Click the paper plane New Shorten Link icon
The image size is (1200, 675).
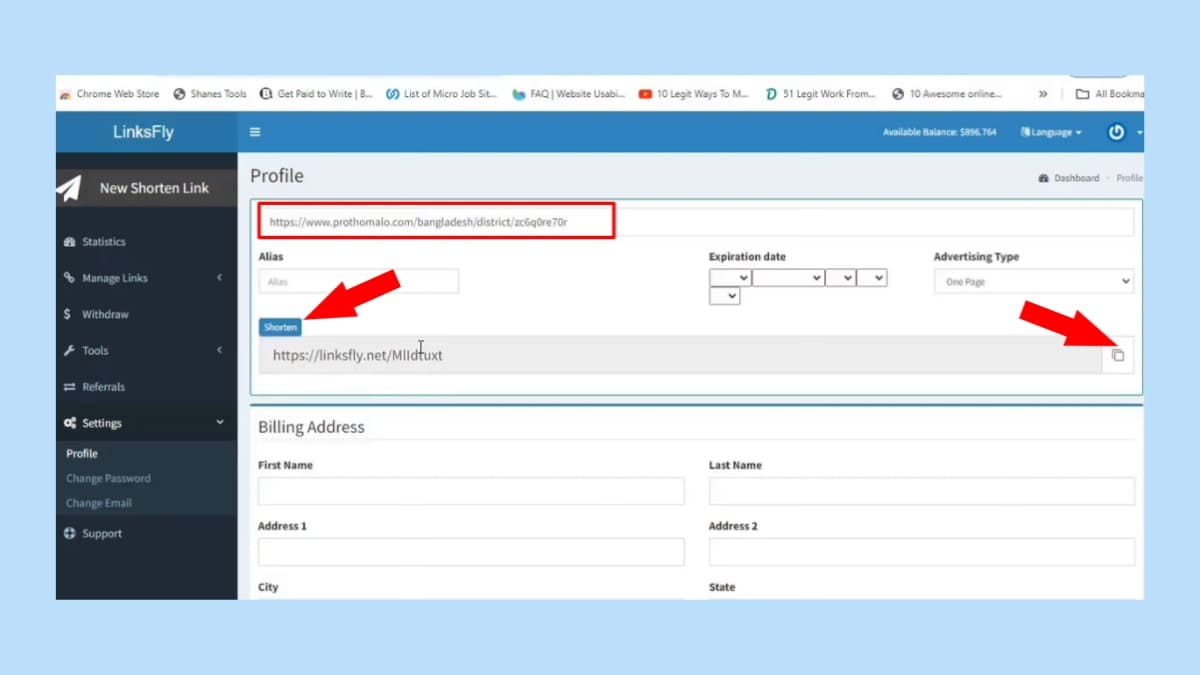click(69, 188)
